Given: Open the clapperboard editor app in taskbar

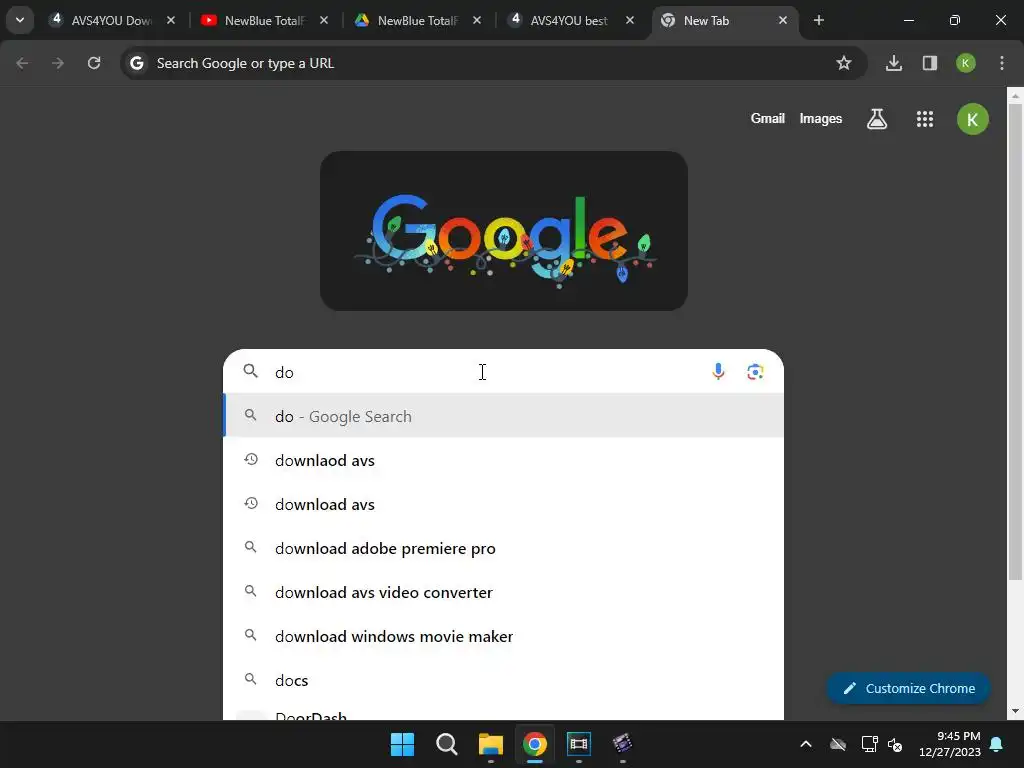Looking at the screenshot, I should point(622,744).
